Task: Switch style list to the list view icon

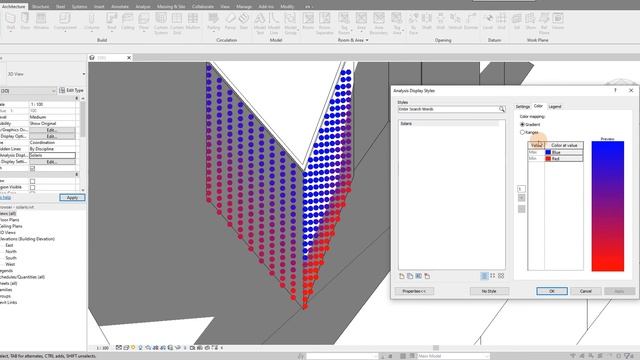Action: pos(484,276)
